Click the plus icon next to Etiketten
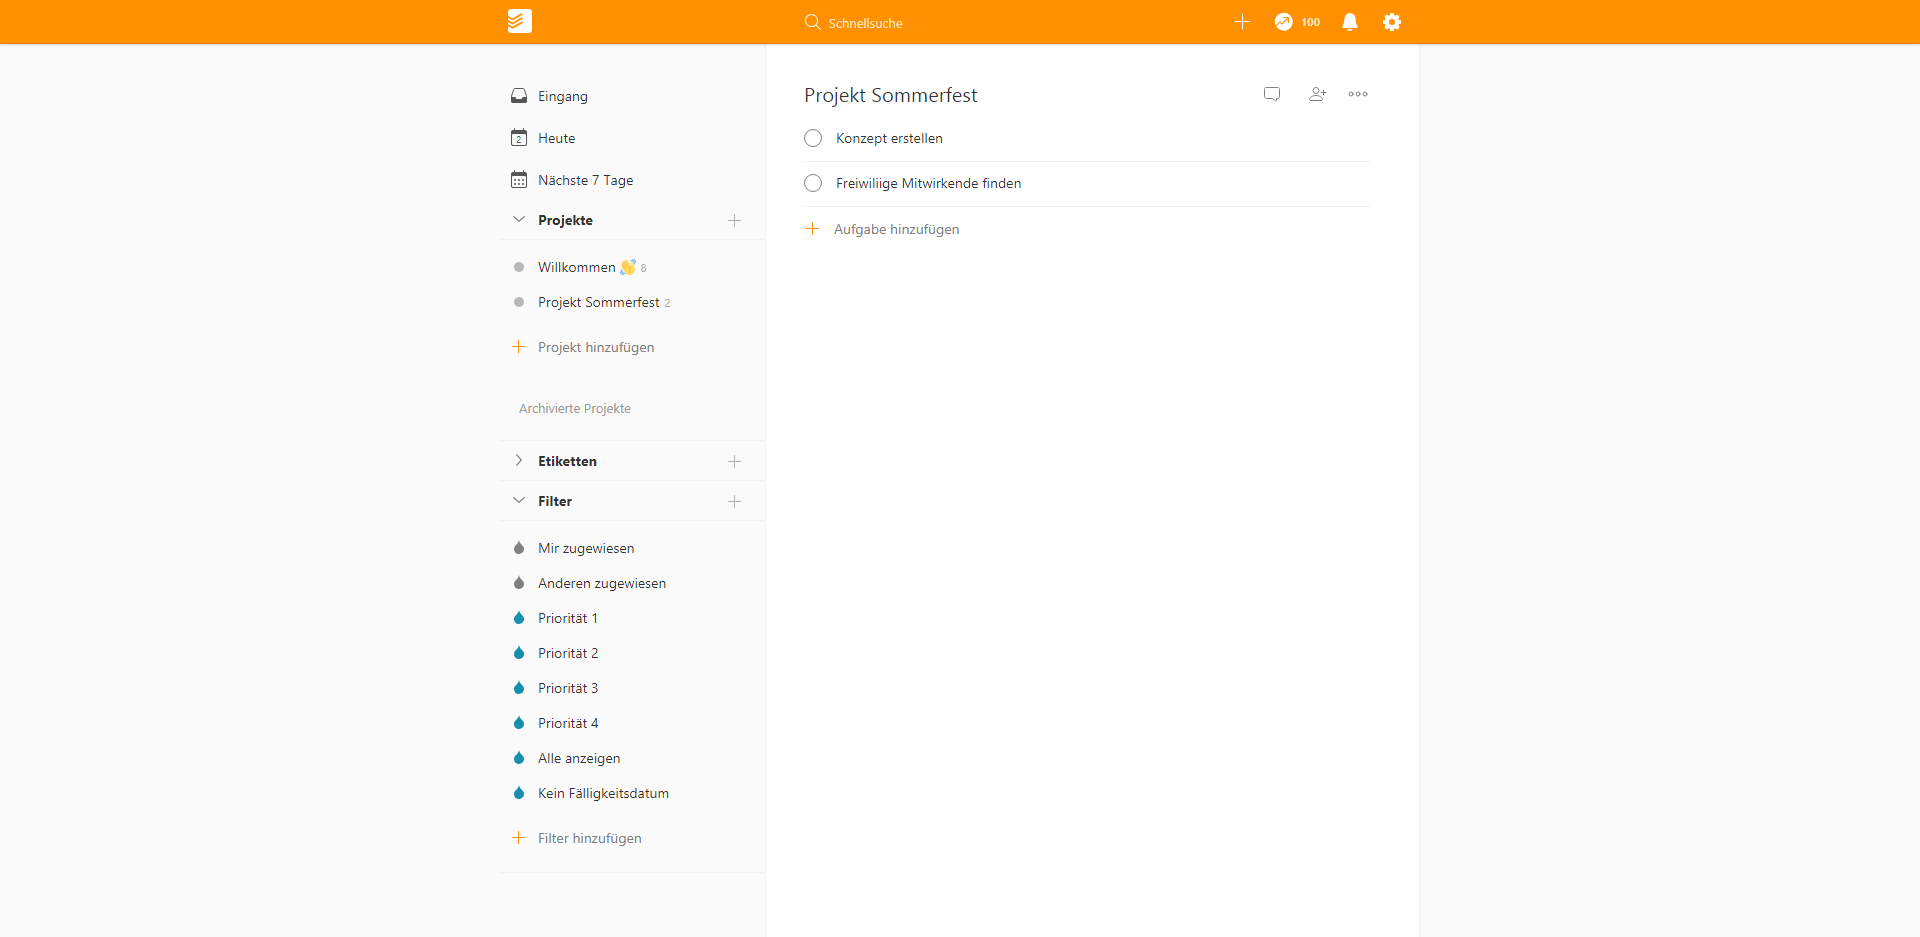Viewport: 1920px width, 937px height. pyautogui.click(x=734, y=461)
